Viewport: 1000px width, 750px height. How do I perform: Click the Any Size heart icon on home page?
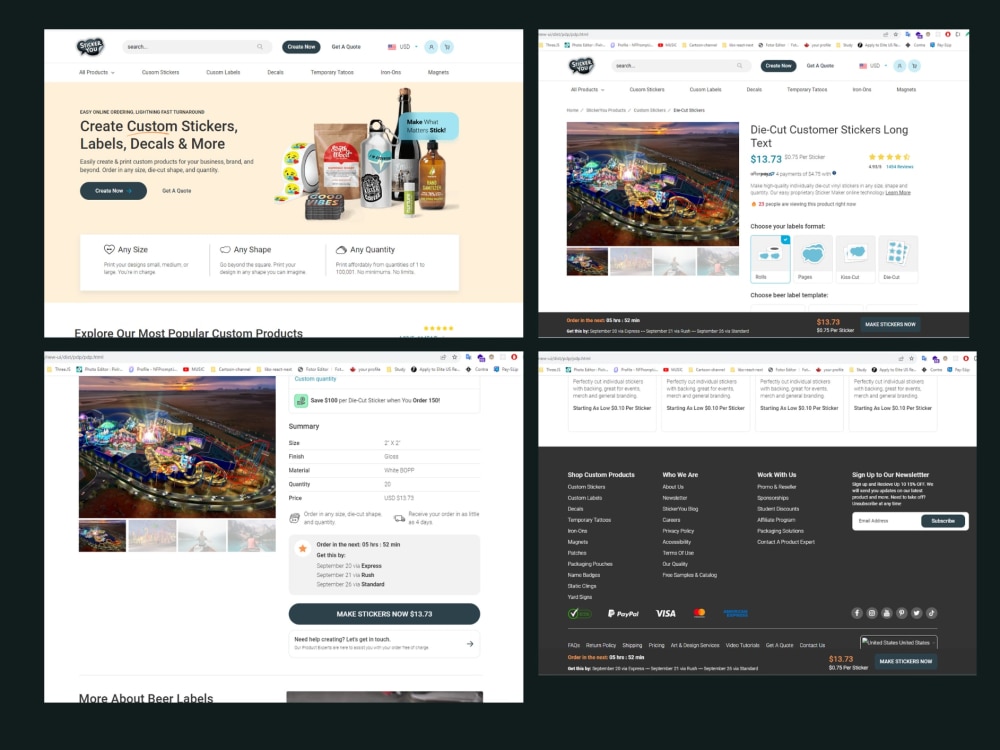tap(109, 249)
